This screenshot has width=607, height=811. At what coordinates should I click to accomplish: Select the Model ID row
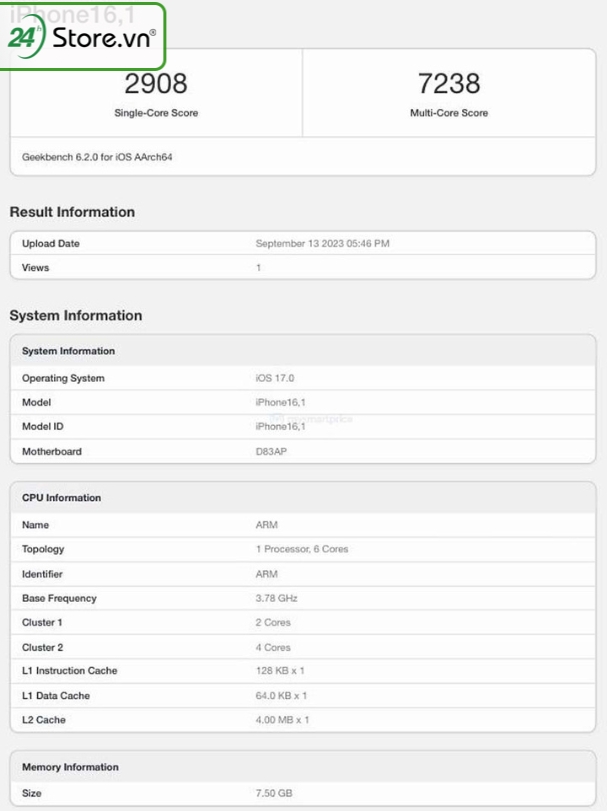pyautogui.click(x=300, y=427)
